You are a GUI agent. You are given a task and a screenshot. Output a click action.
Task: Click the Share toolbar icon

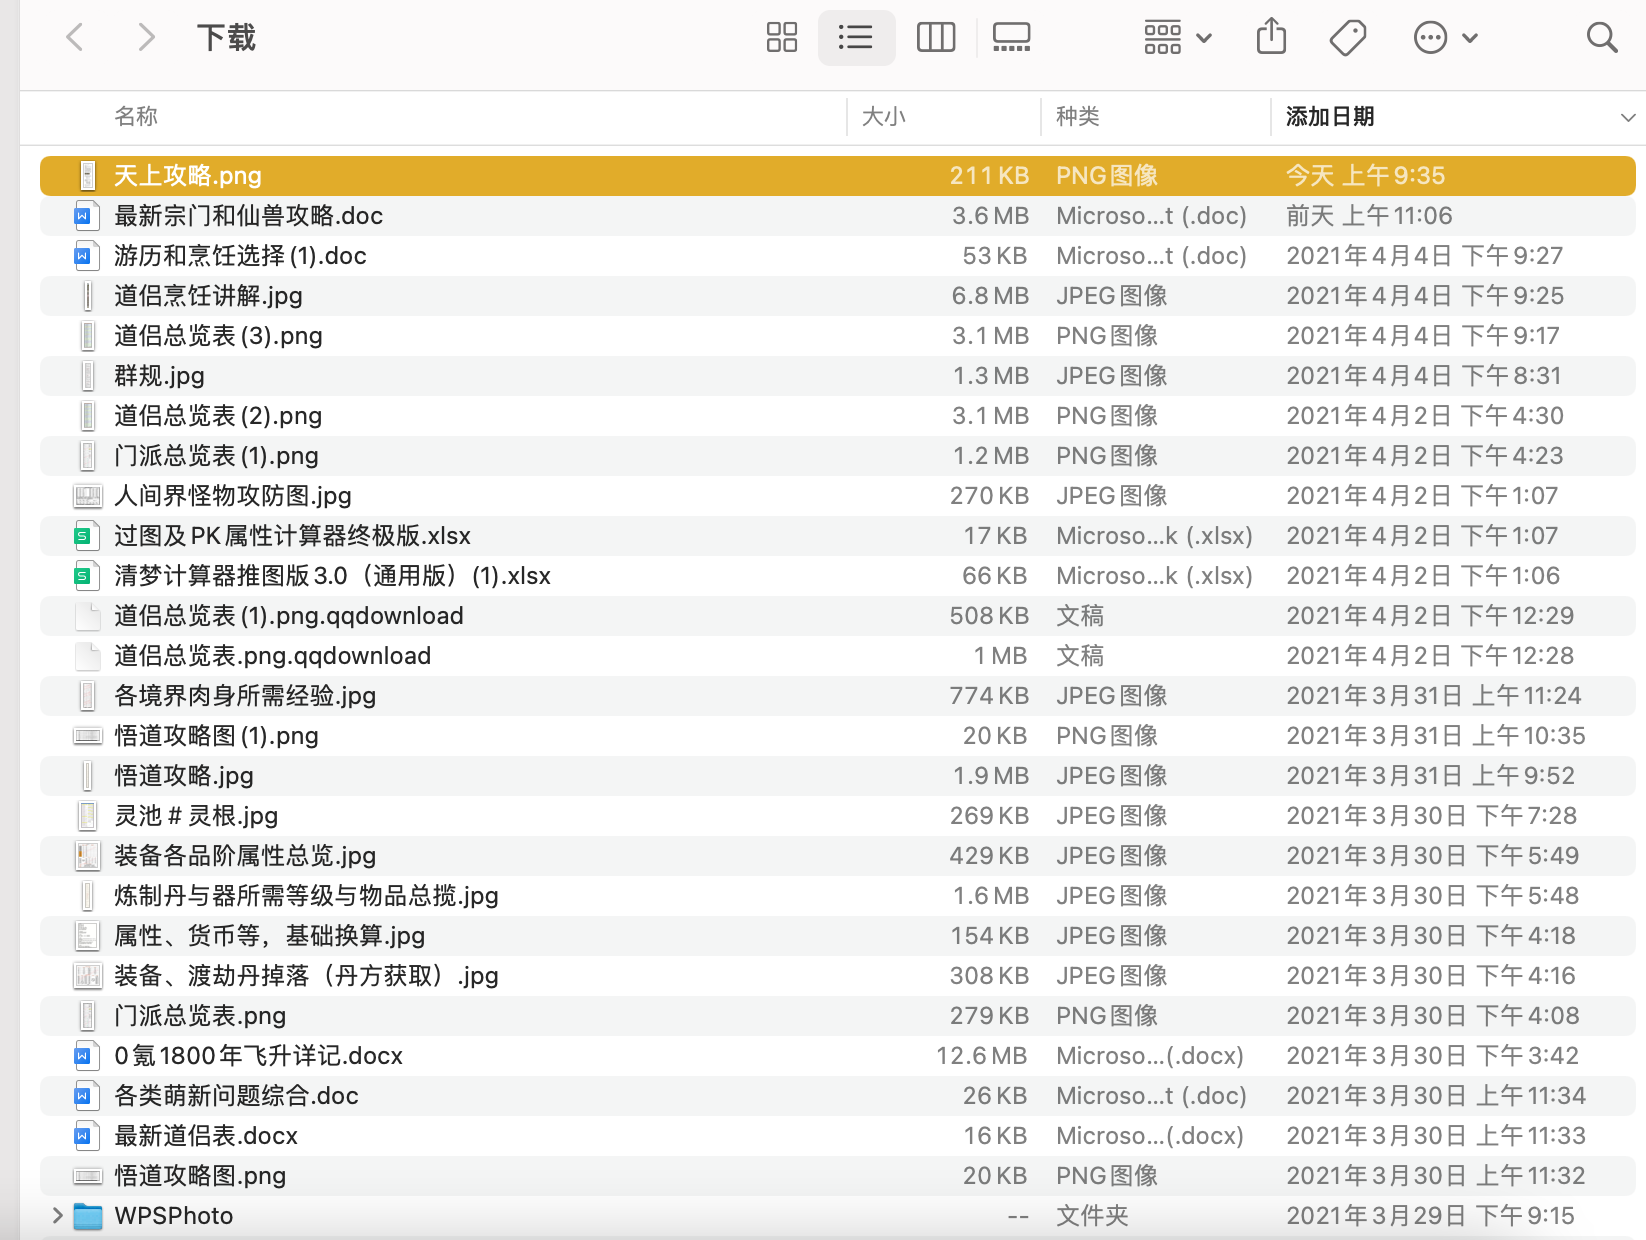[1271, 38]
